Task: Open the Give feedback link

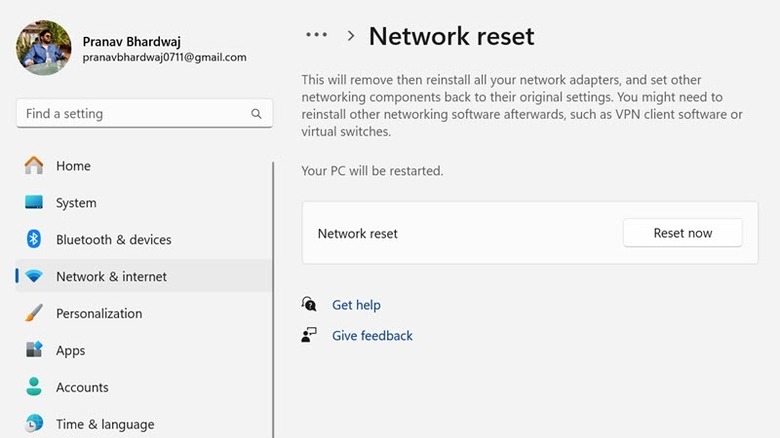Action: pos(372,336)
